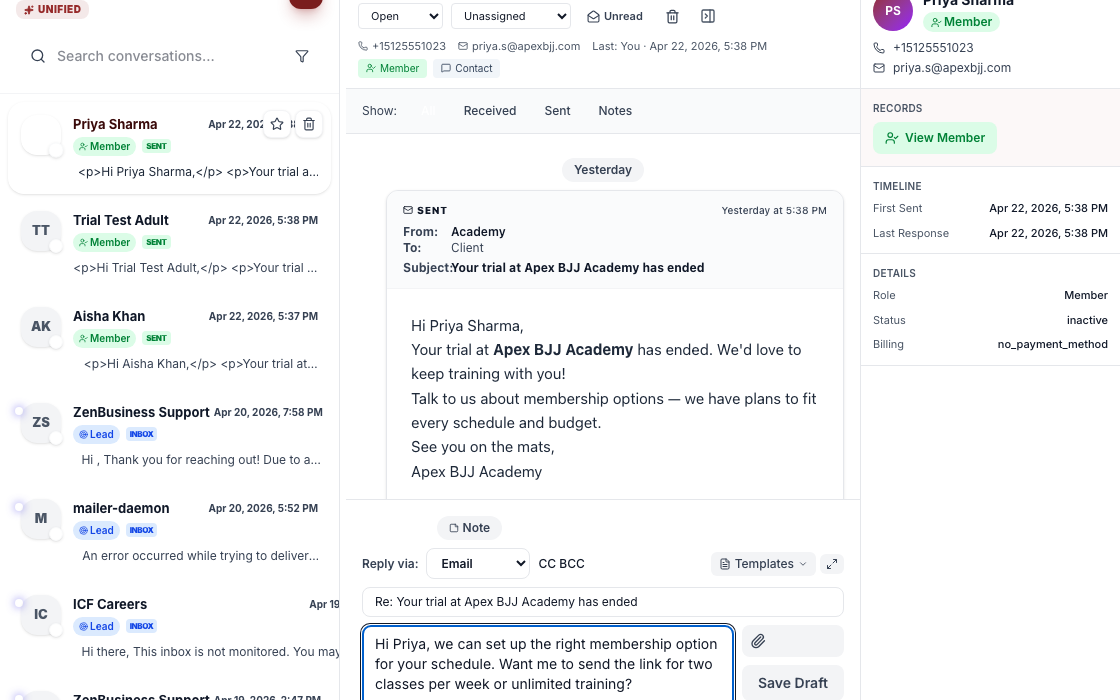Open the ICF Careers conversation

coord(169,628)
